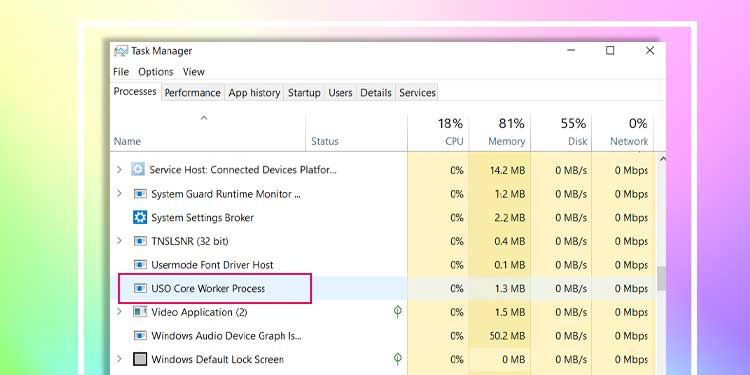
Task: Click the Video Application process icon
Action: click(x=140, y=312)
